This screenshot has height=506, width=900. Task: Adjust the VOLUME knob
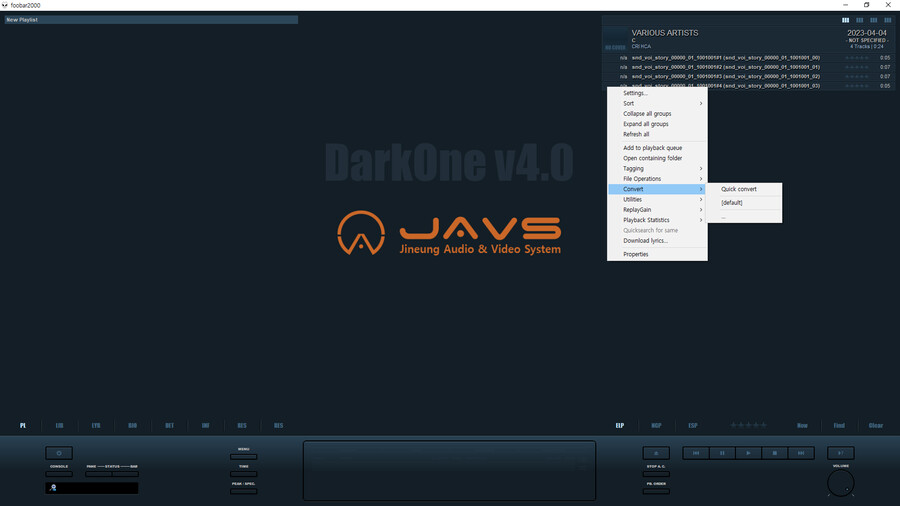pyautogui.click(x=841, y=483)
